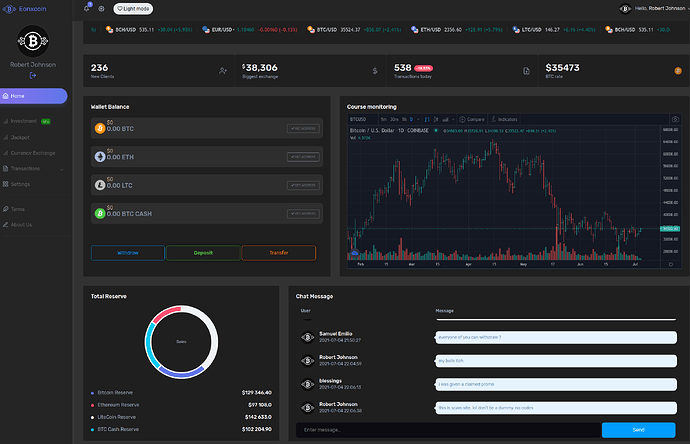Click the chart camera snapshot icon

point(675,119)
